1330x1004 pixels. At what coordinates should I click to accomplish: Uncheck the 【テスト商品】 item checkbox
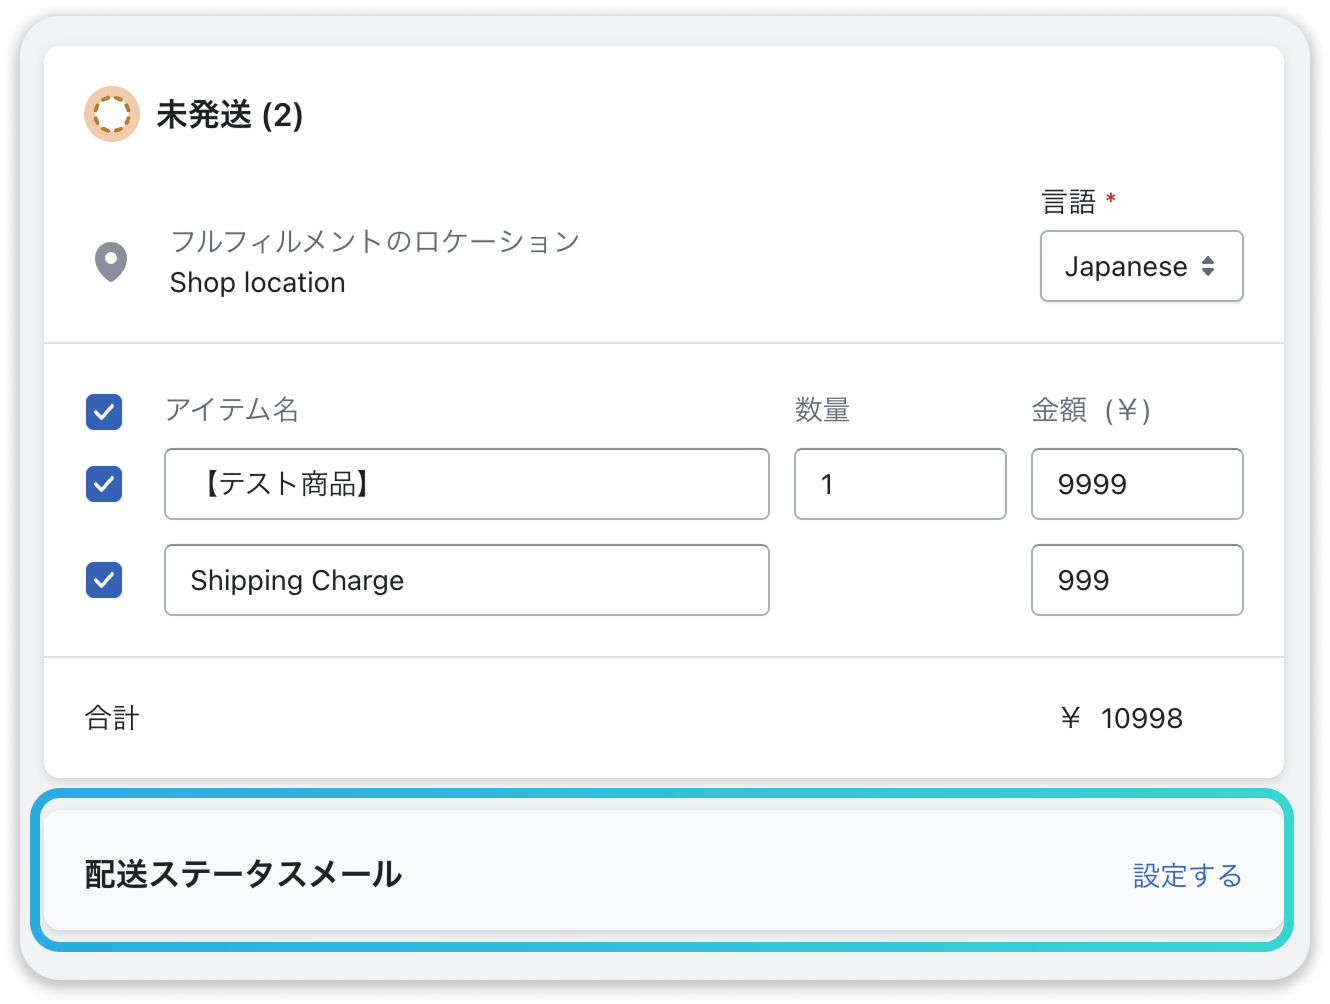click(104, 484)
